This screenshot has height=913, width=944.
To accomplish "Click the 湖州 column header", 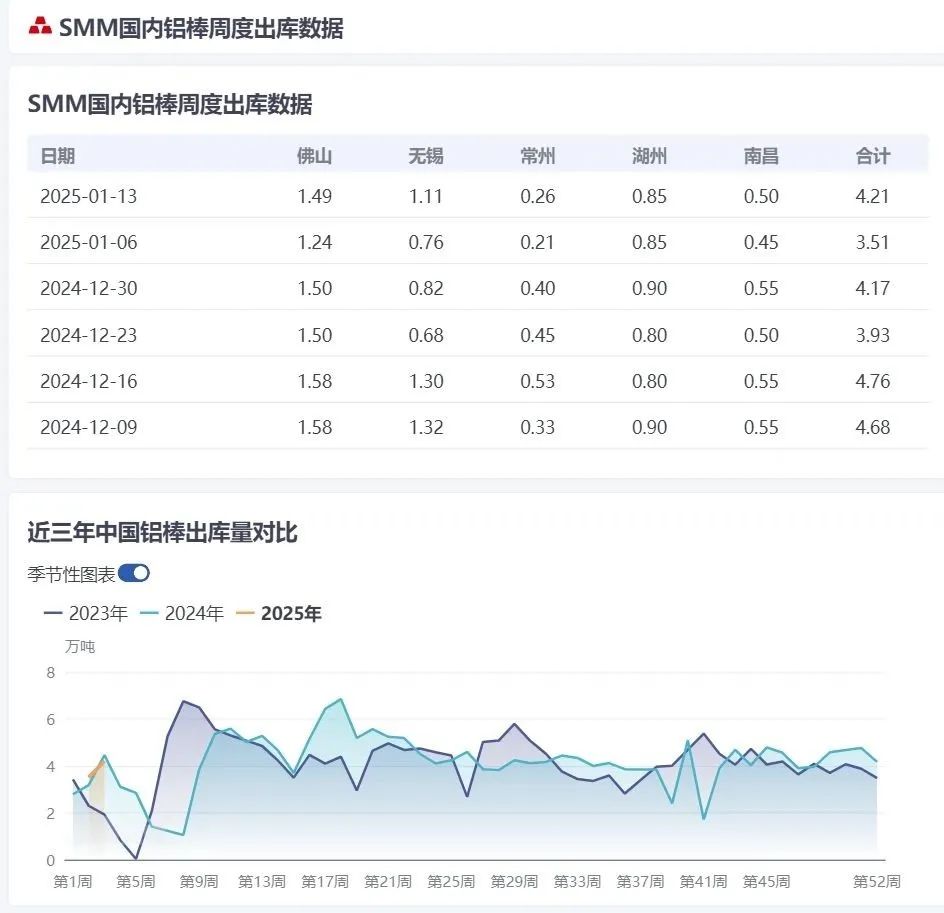I will click(x=649, y=156).
